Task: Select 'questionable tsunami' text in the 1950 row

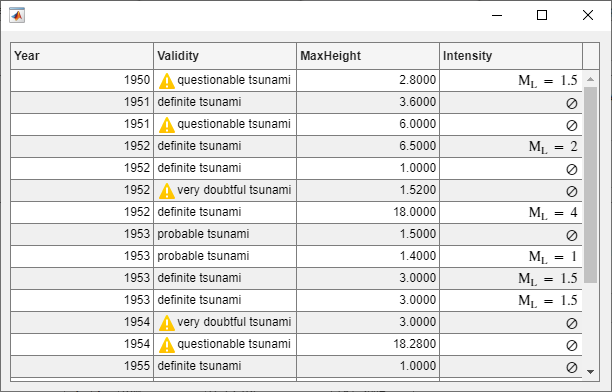Action: (x=234, y=80)
